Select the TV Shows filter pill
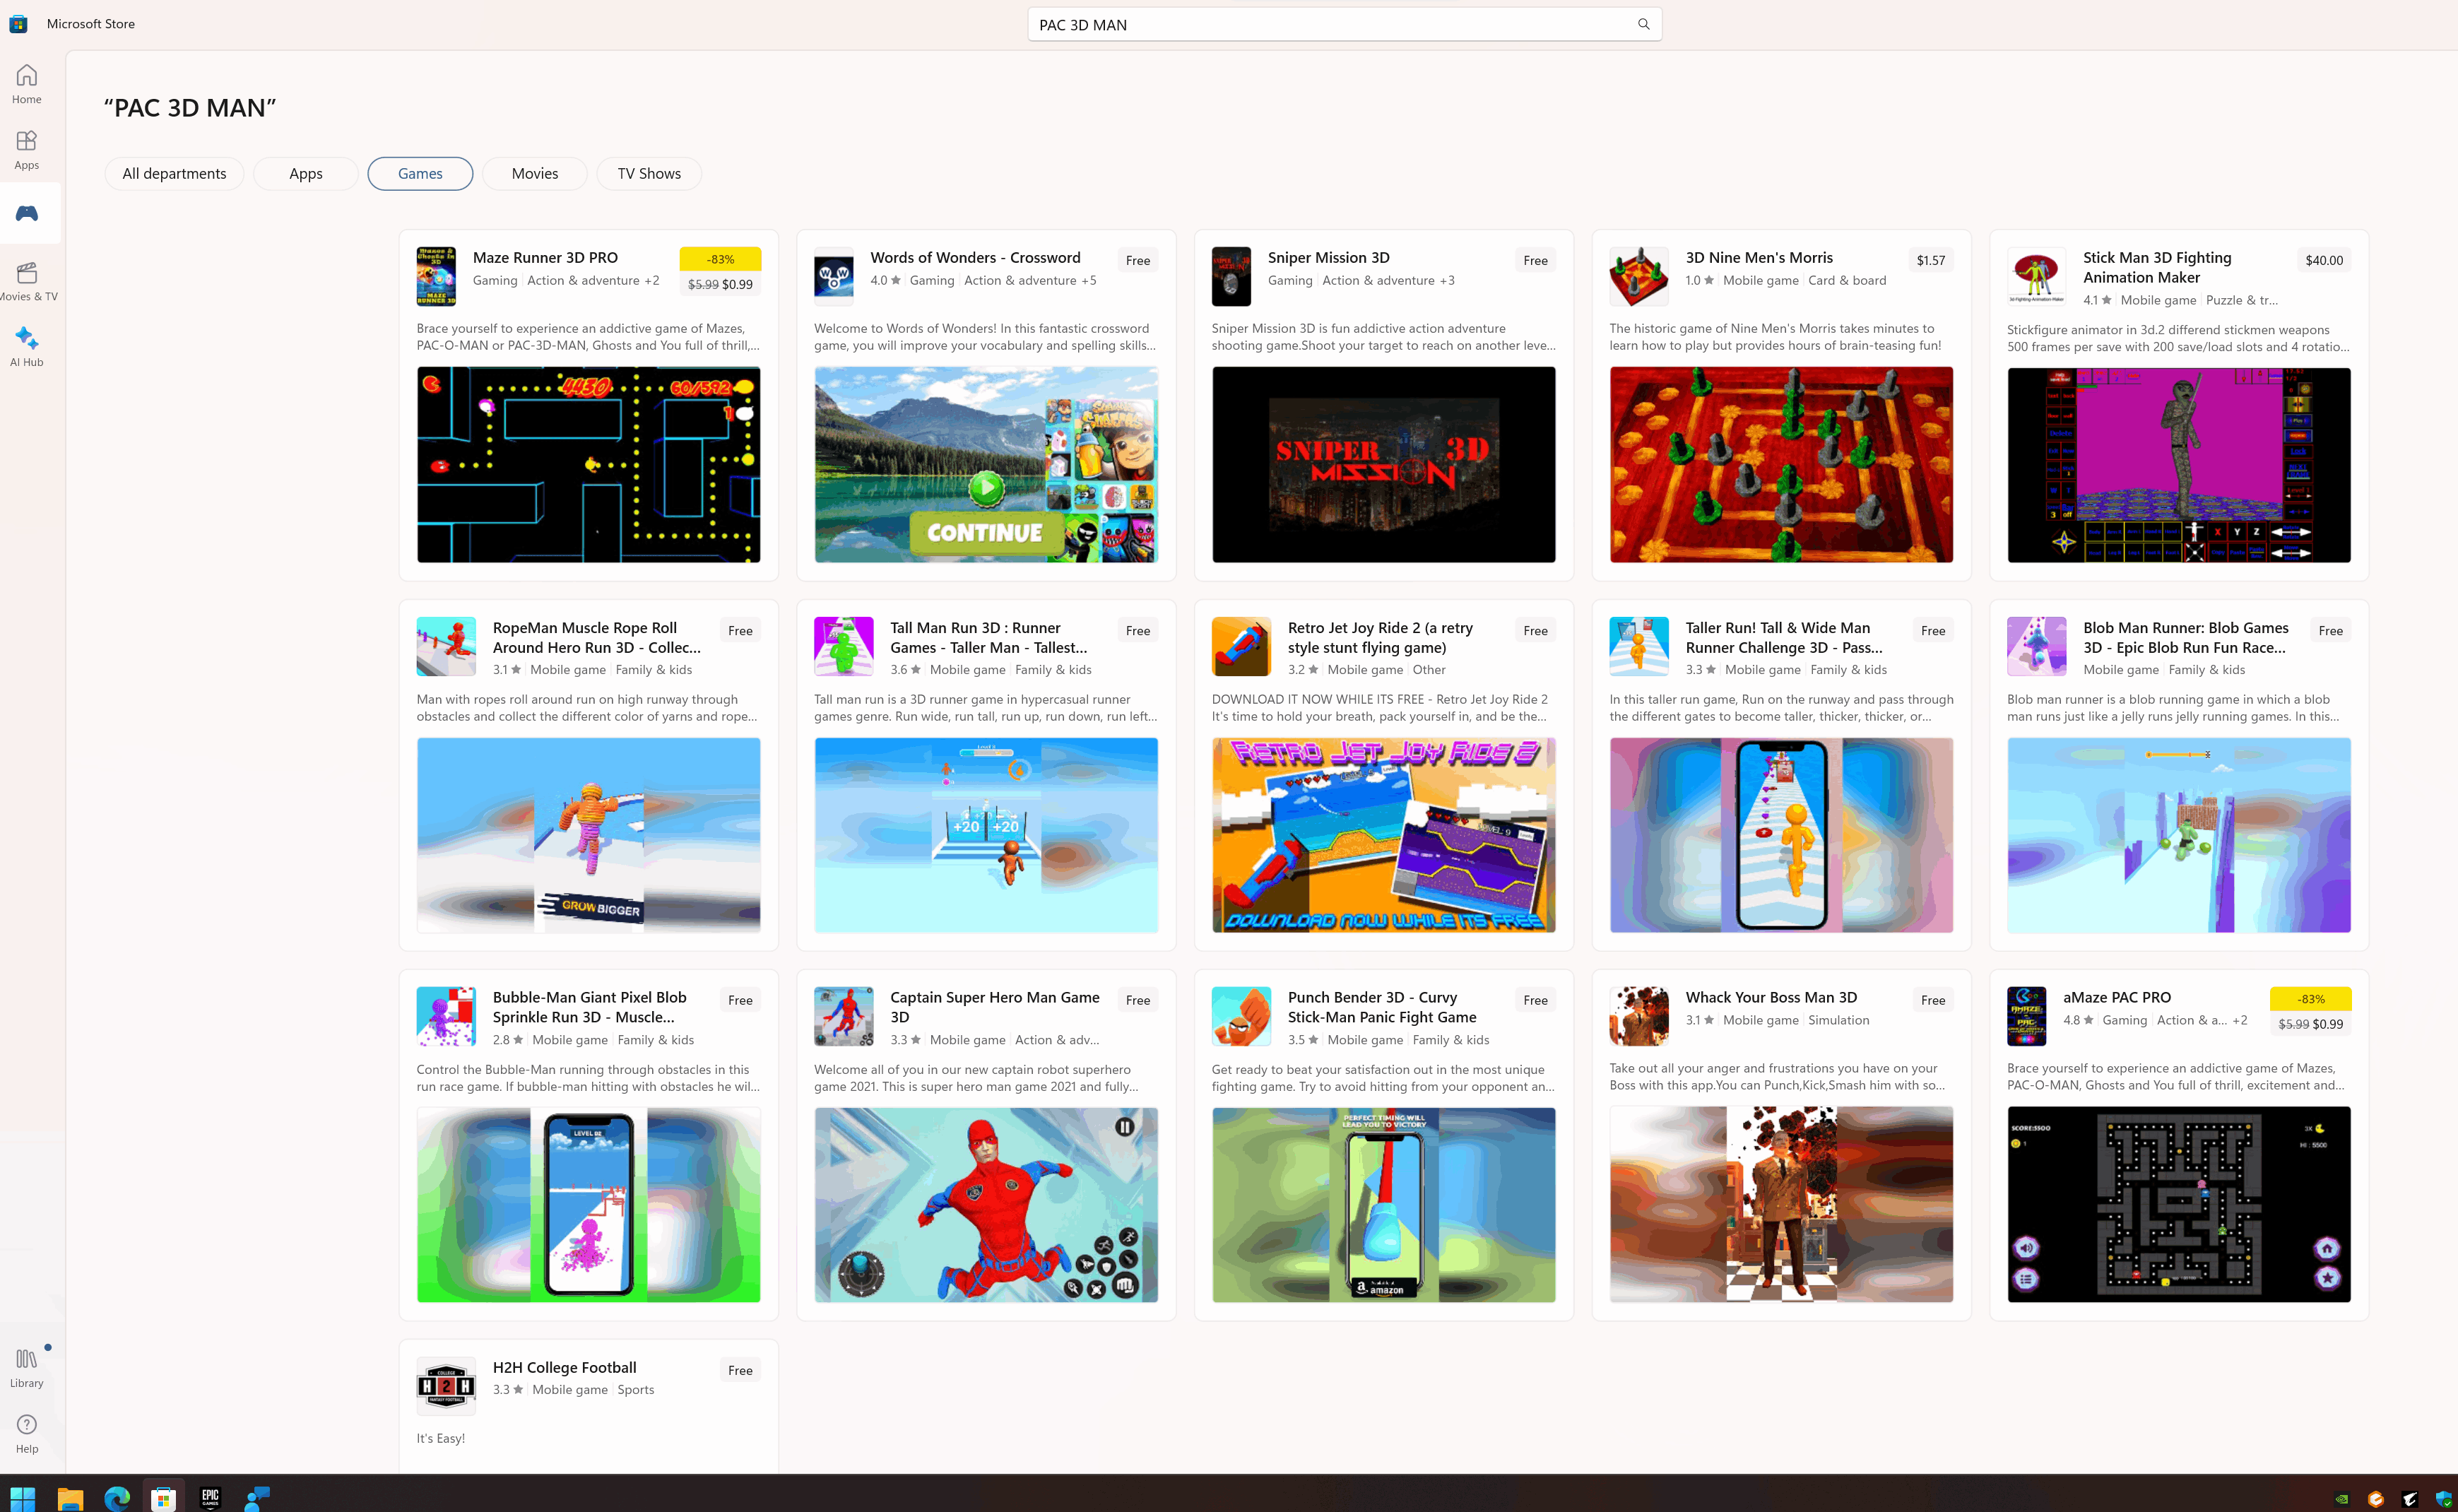Image resolution: width=2458 pixels, height=1512 pixels. coord(648,173)
